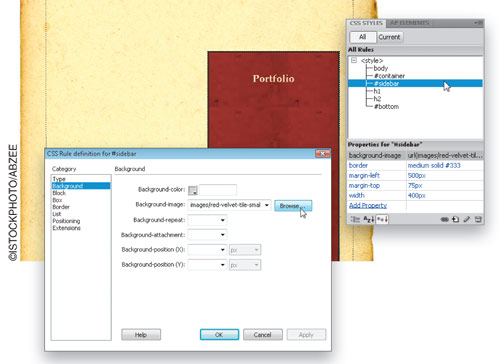Attach style sheet link icon
This screenshot has width=500, height=364.
(x=445, y=219)
